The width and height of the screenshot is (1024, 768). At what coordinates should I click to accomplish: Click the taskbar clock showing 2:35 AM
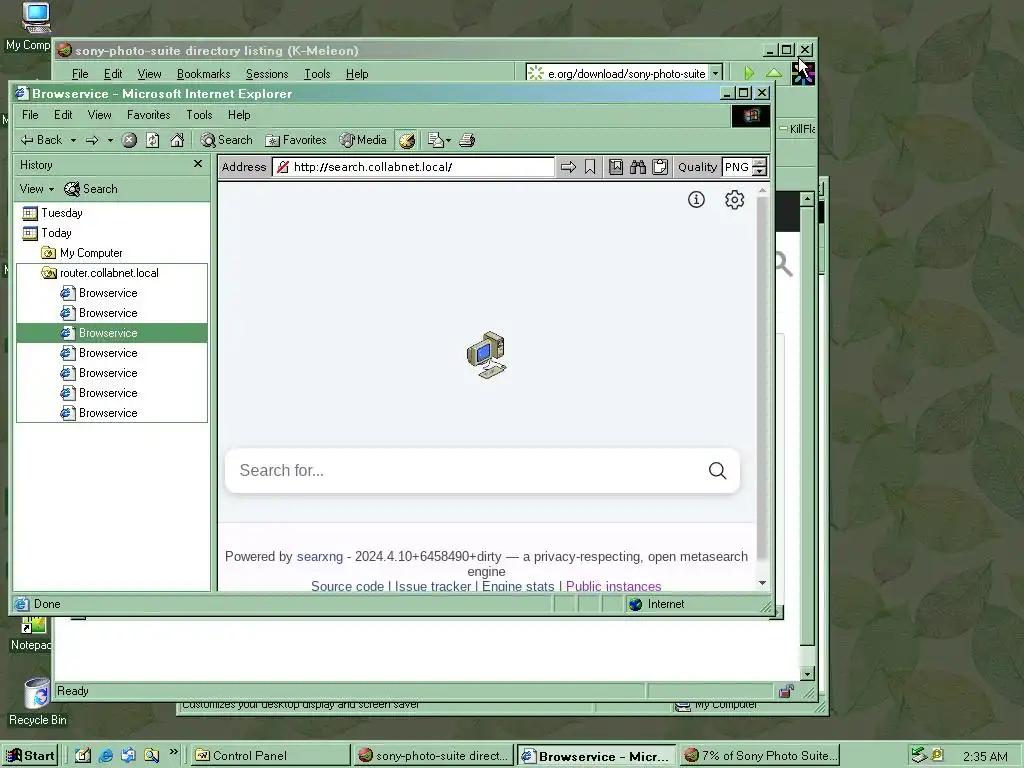tap(985, 756)
